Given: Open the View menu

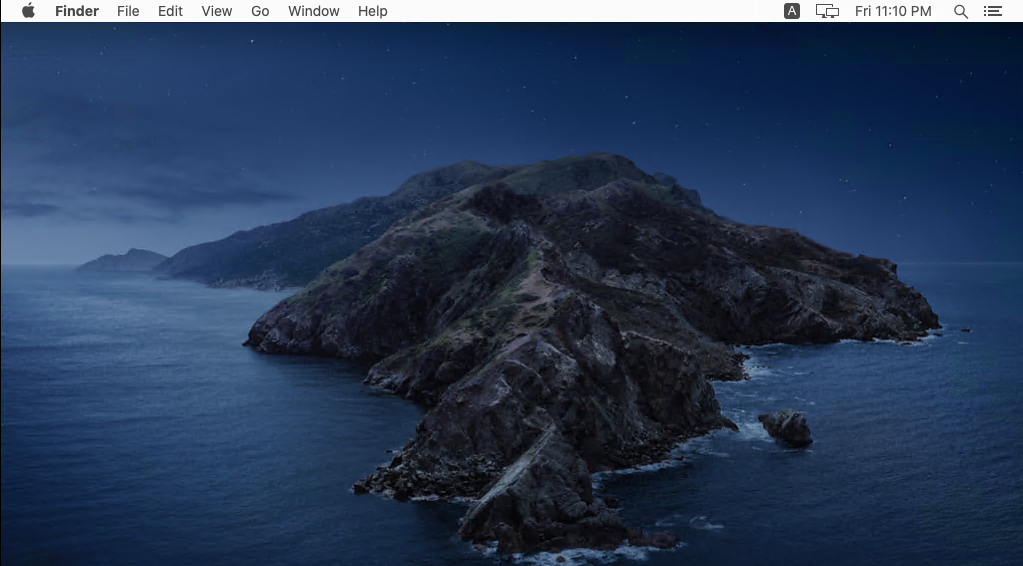Looking at the screenshot, I should coord(216,11).
